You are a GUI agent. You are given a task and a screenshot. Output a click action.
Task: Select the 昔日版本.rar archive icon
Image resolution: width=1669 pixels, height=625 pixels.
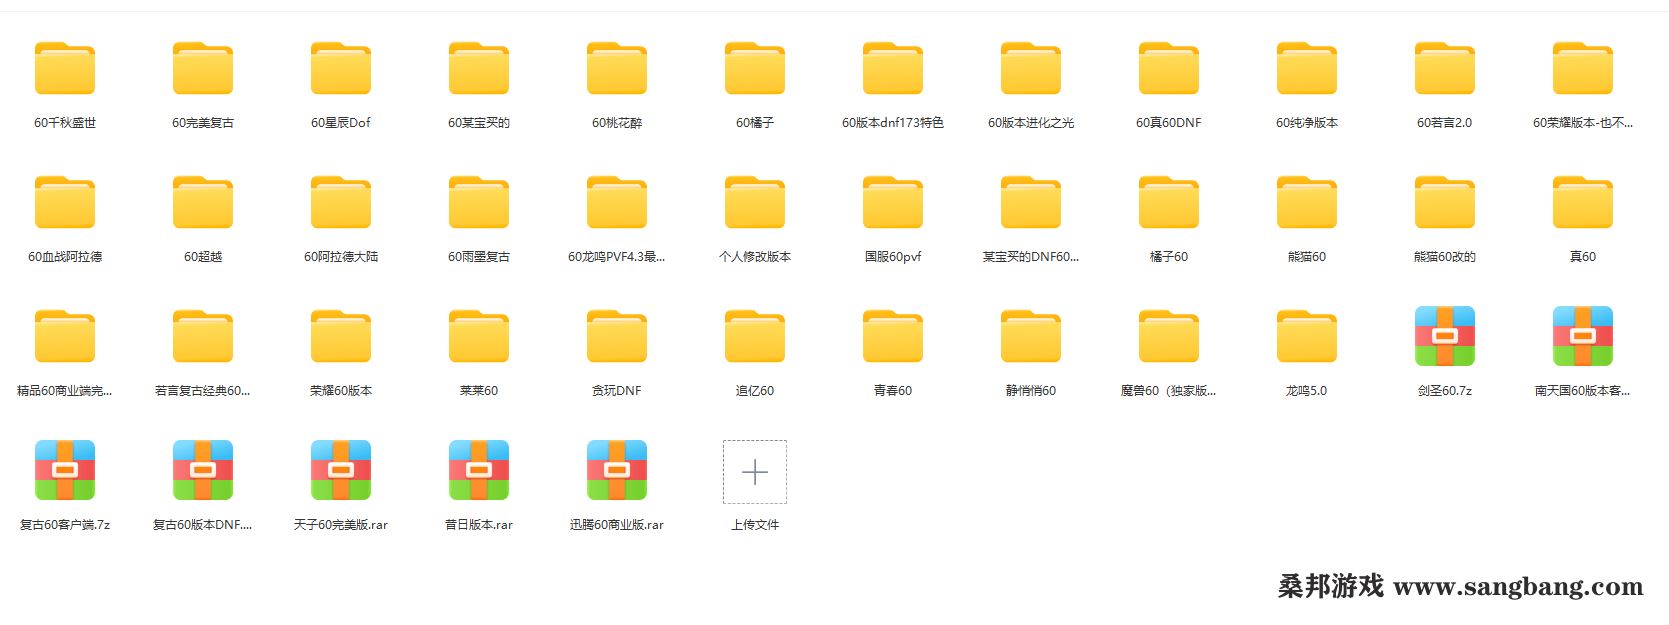pyautogui.click(x=479, y=470)
